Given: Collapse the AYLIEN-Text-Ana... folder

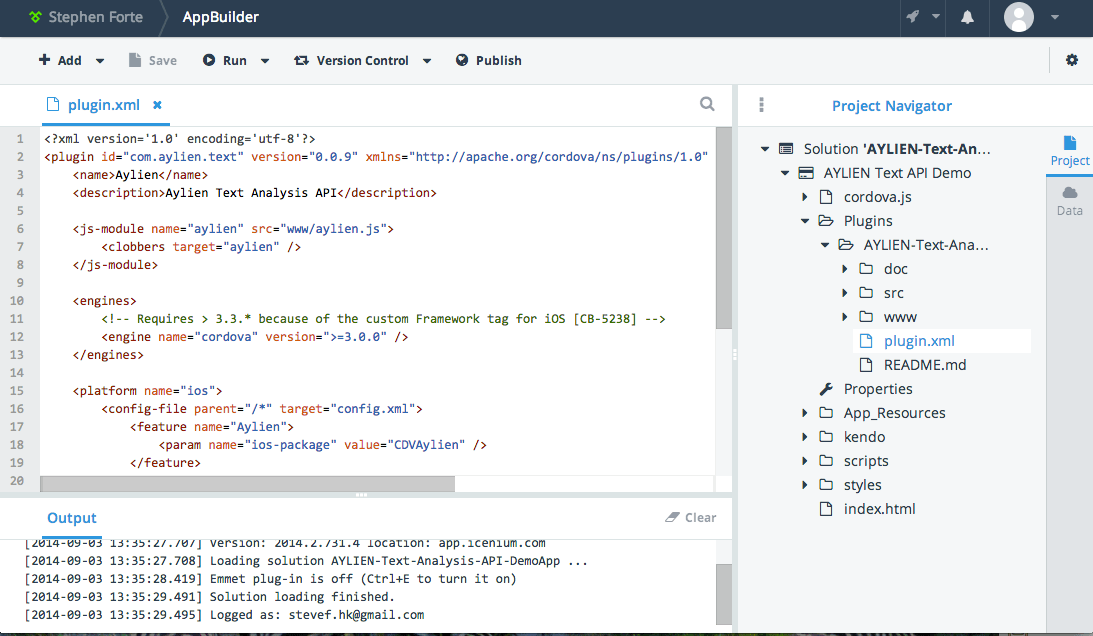Looking at the screenshot, I should tap(825, 245).
